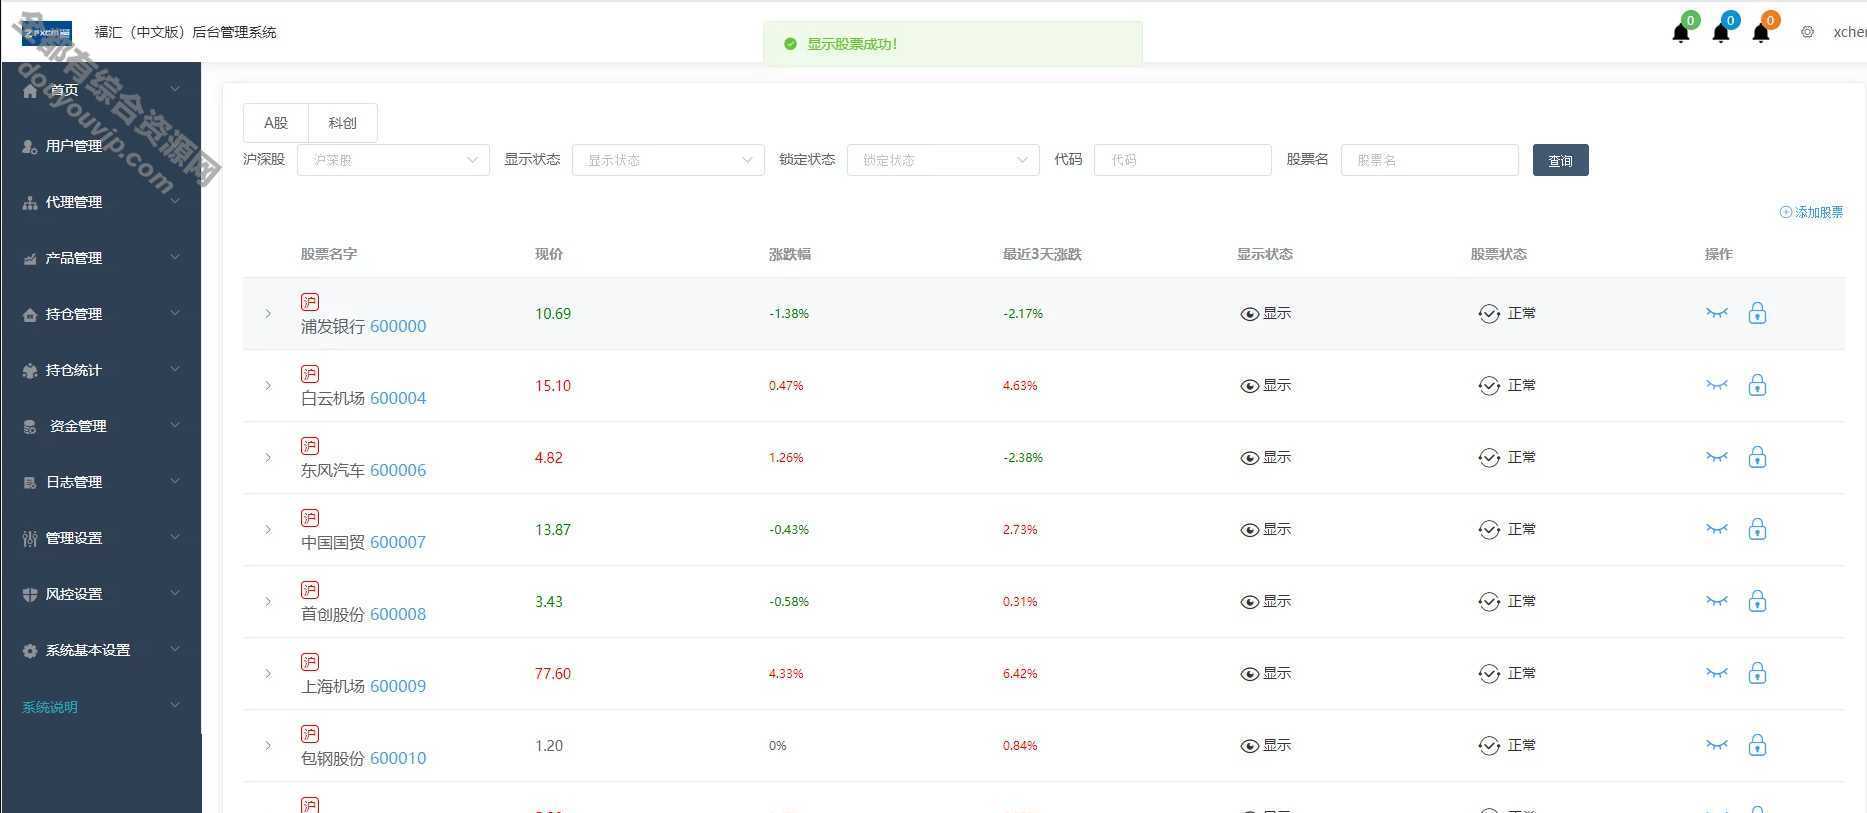The image size is (1867, 813).
Task: Click the 正常 status check icon for 浦发银行
Action: click(x=1489, y=314)
